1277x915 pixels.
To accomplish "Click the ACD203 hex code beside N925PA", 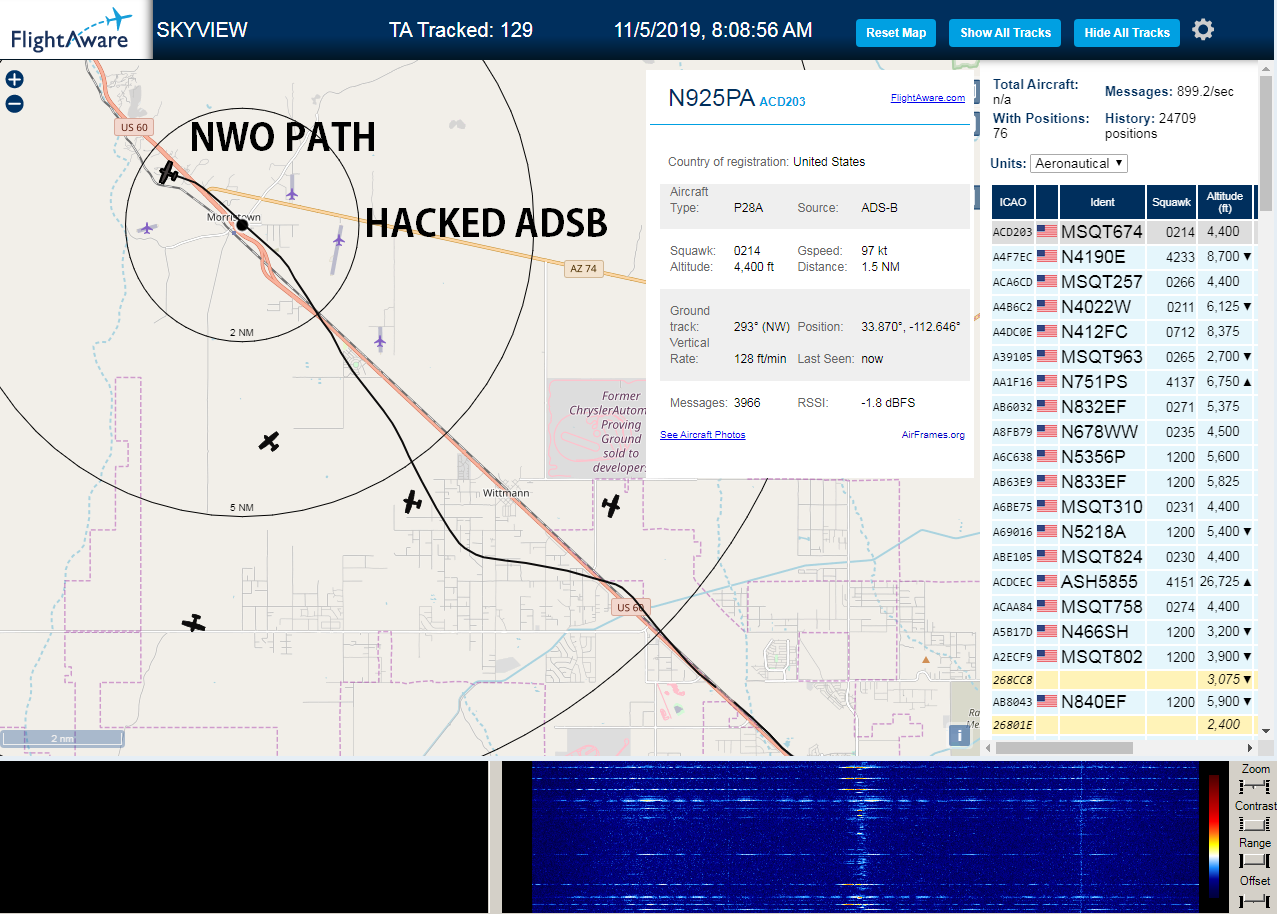I will click(x=782, y=101).
